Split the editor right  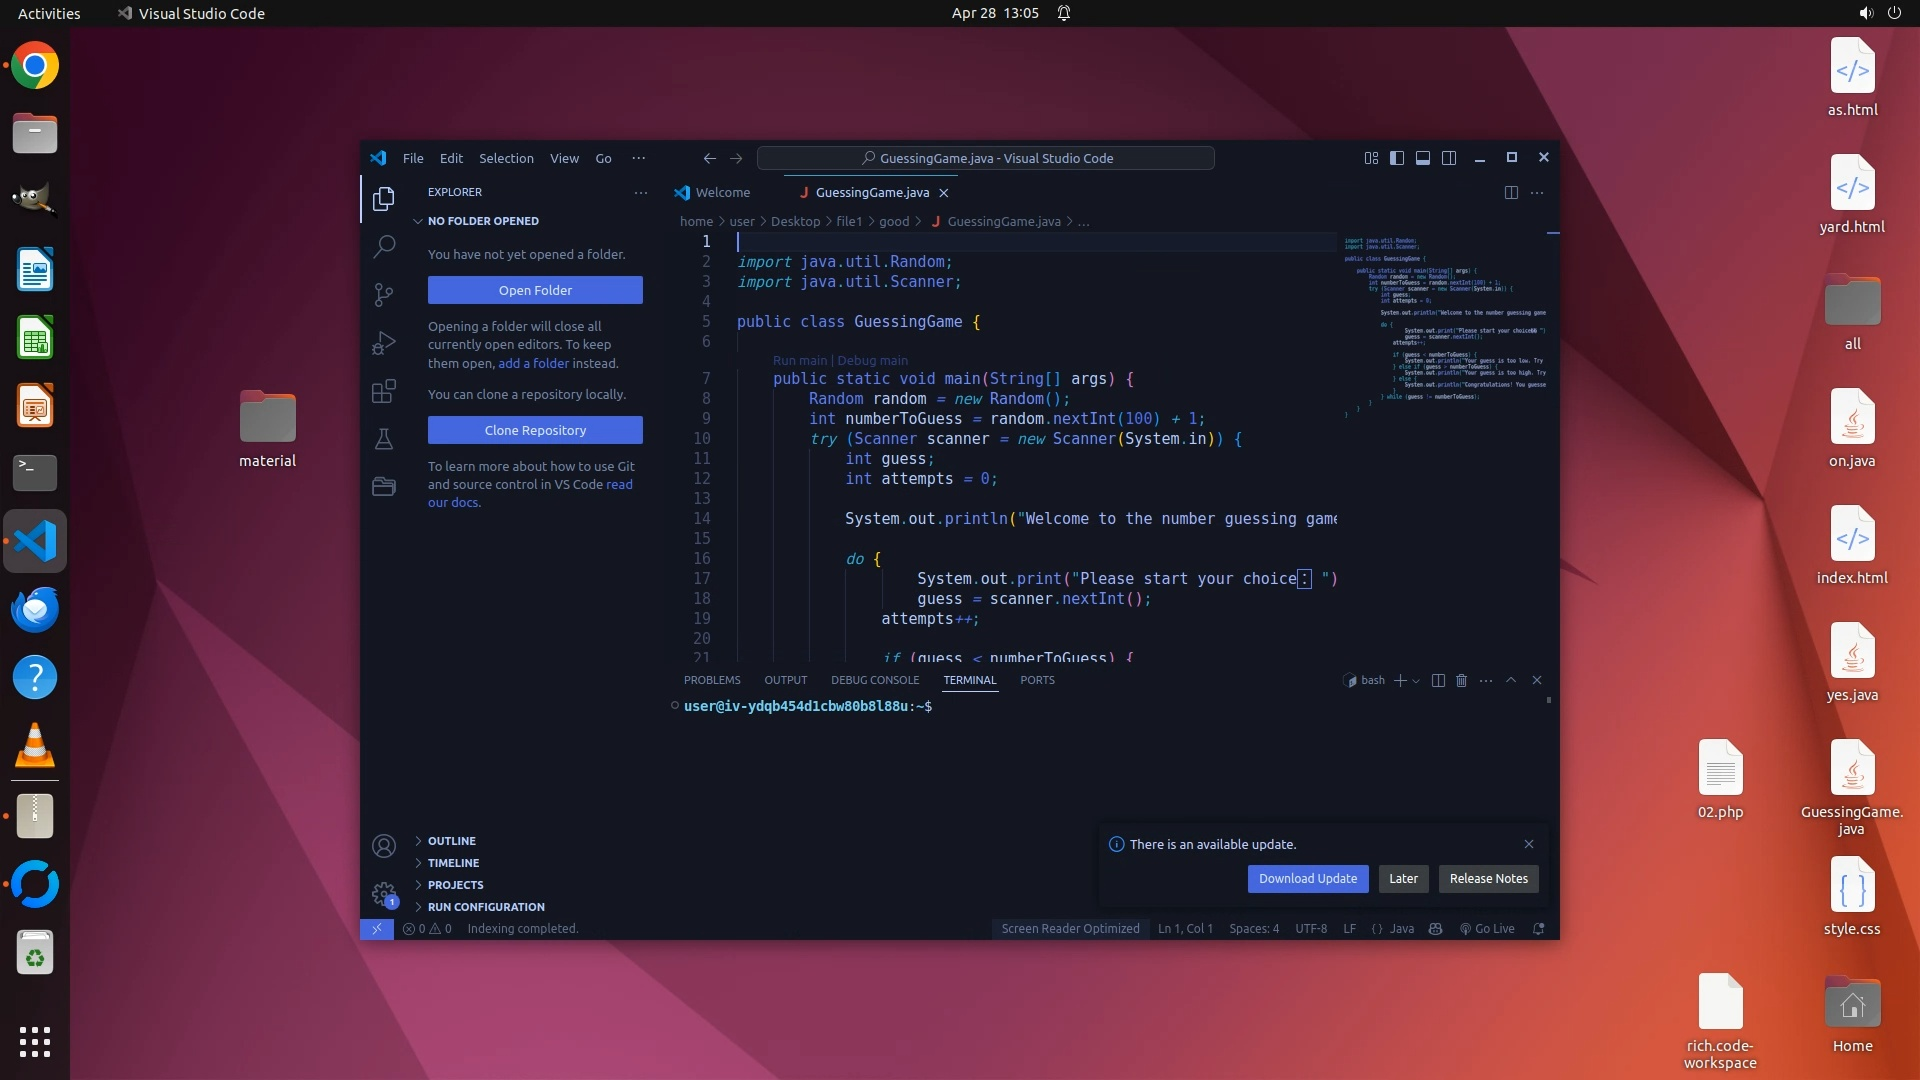click(x=1511, y=192)
